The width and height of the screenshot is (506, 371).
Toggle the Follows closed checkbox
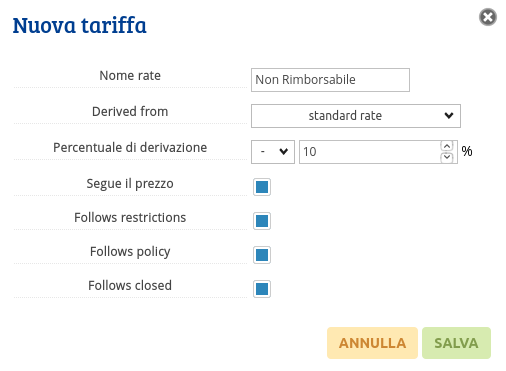(x=262, y=289)
